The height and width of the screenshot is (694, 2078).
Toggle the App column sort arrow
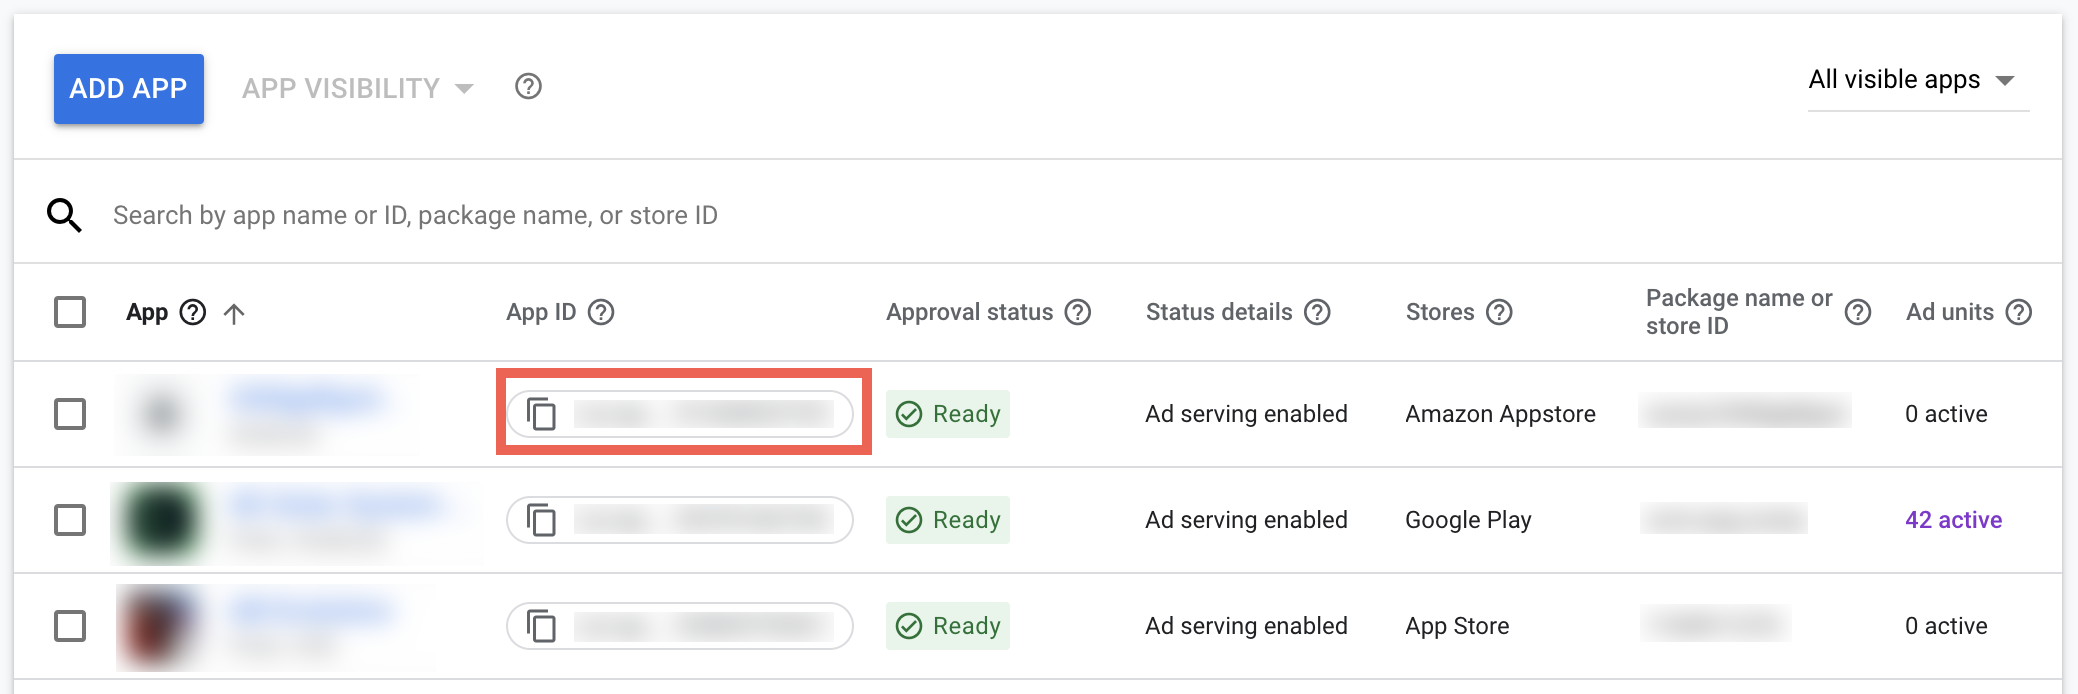(x=235, y=312)
